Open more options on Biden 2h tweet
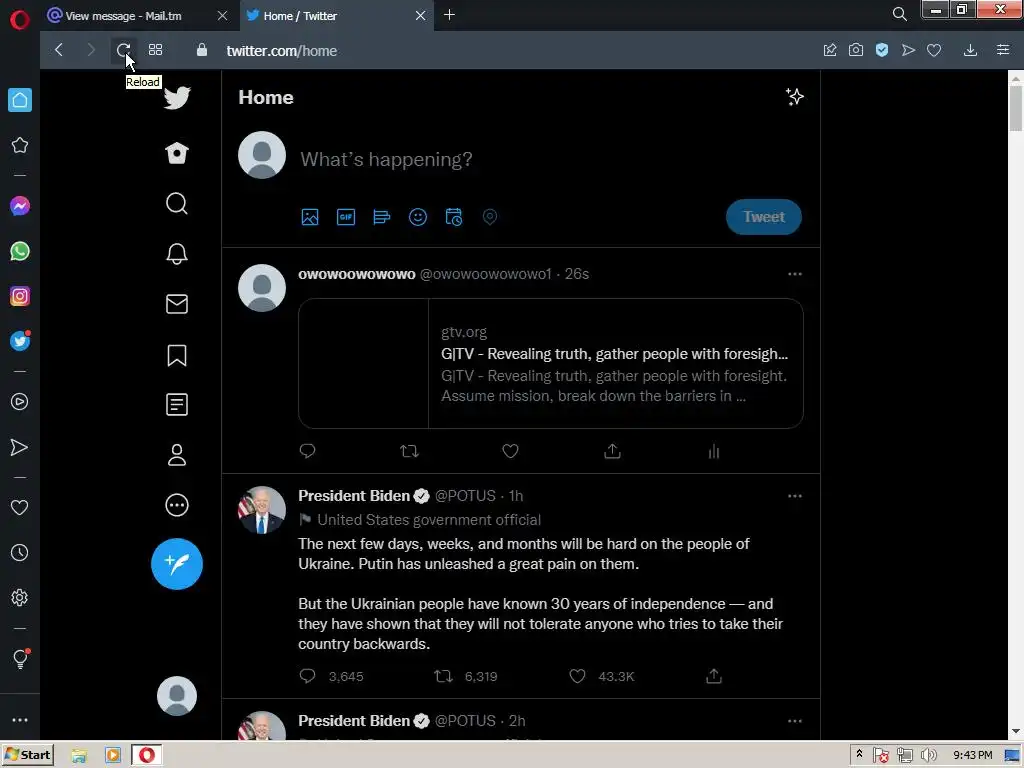The height and width of the screenshot is (768, 1024). [795, 721]
